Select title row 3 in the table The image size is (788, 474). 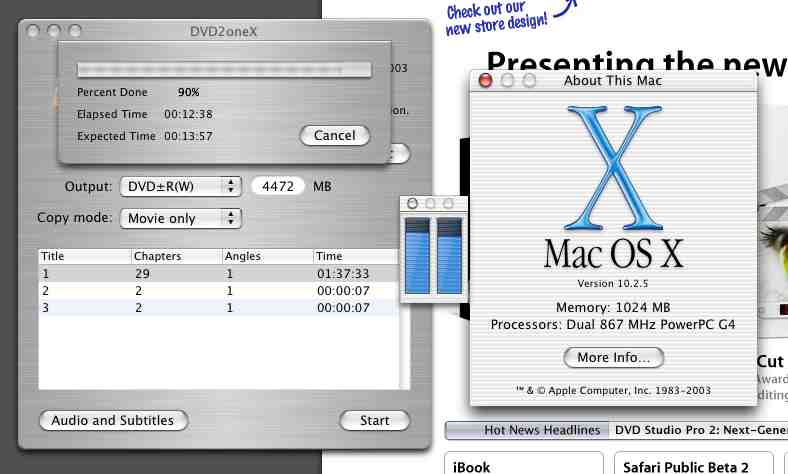(x=219, y=308)
